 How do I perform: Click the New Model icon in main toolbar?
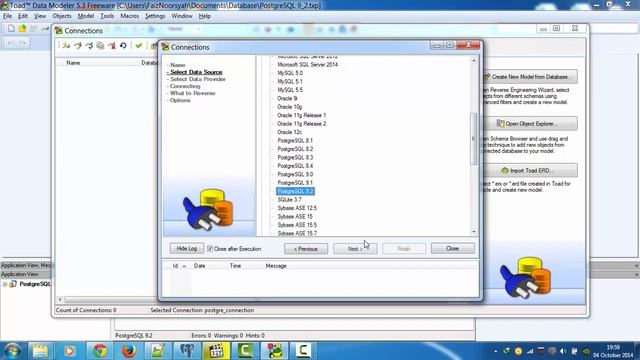point(11,29)
